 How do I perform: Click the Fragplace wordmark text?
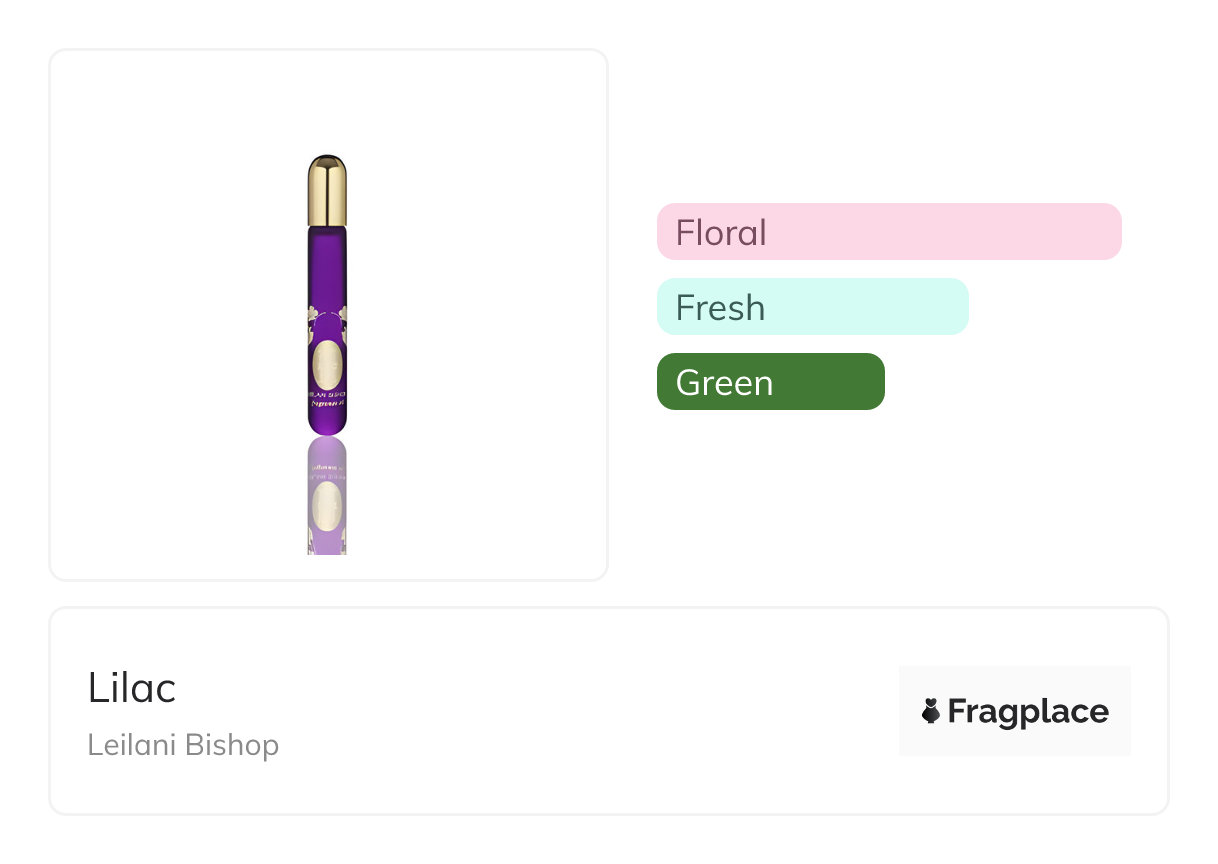point(1028,711)
